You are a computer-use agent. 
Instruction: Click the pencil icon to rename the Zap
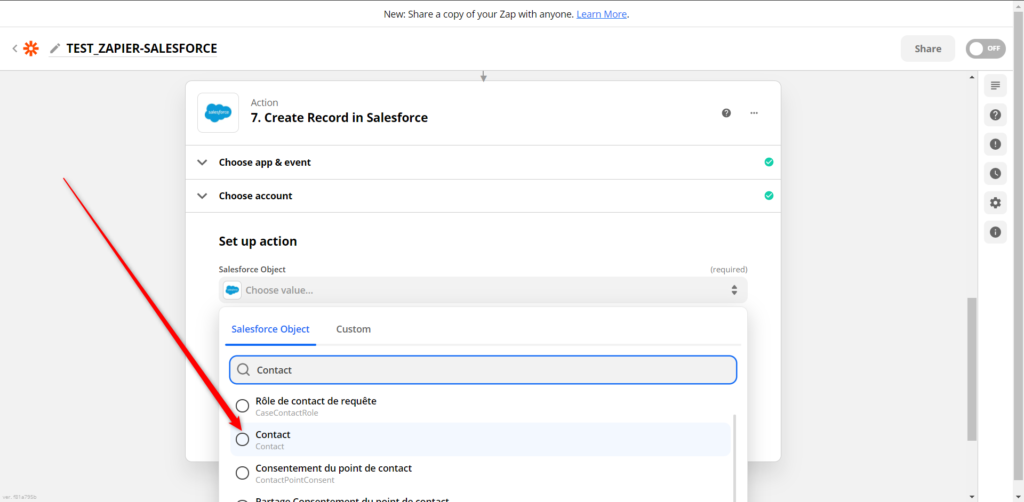click(55, 48)
